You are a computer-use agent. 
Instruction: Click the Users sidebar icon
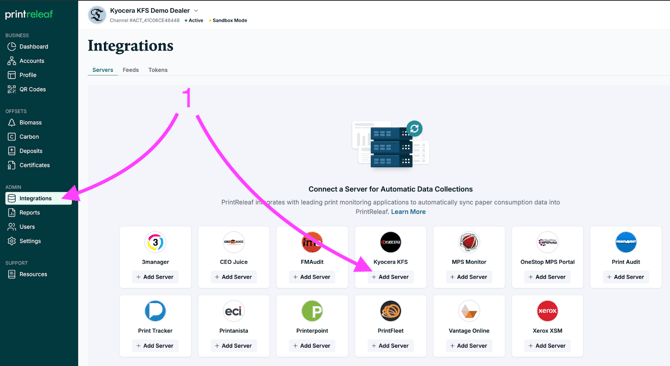click(x=12, y=227)
